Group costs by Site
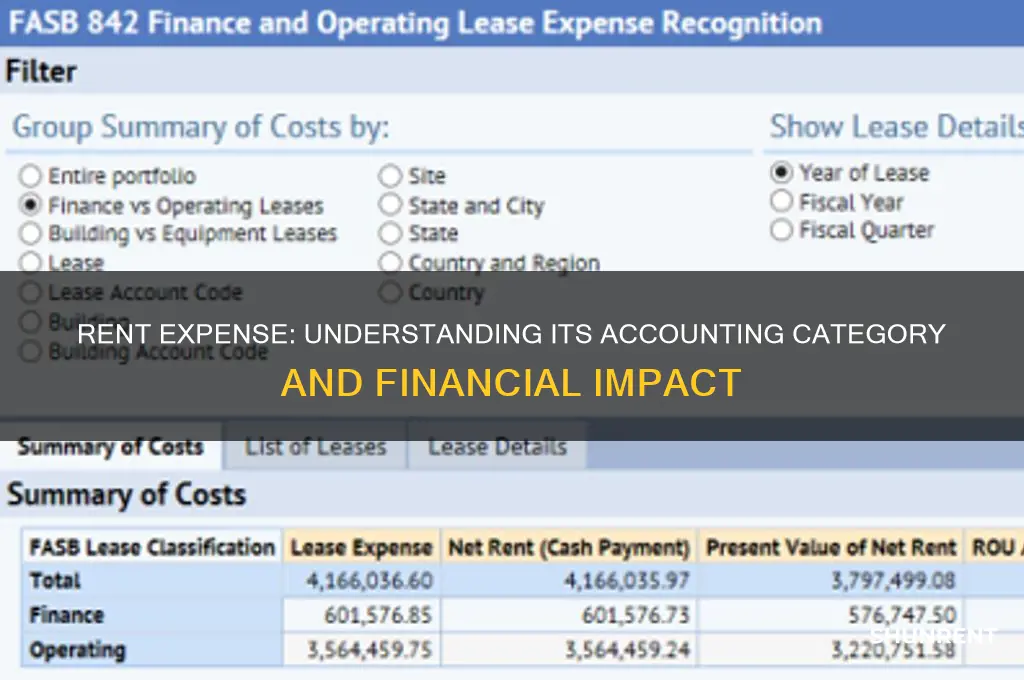1024x680 pixels. click(x=390, y=176)
